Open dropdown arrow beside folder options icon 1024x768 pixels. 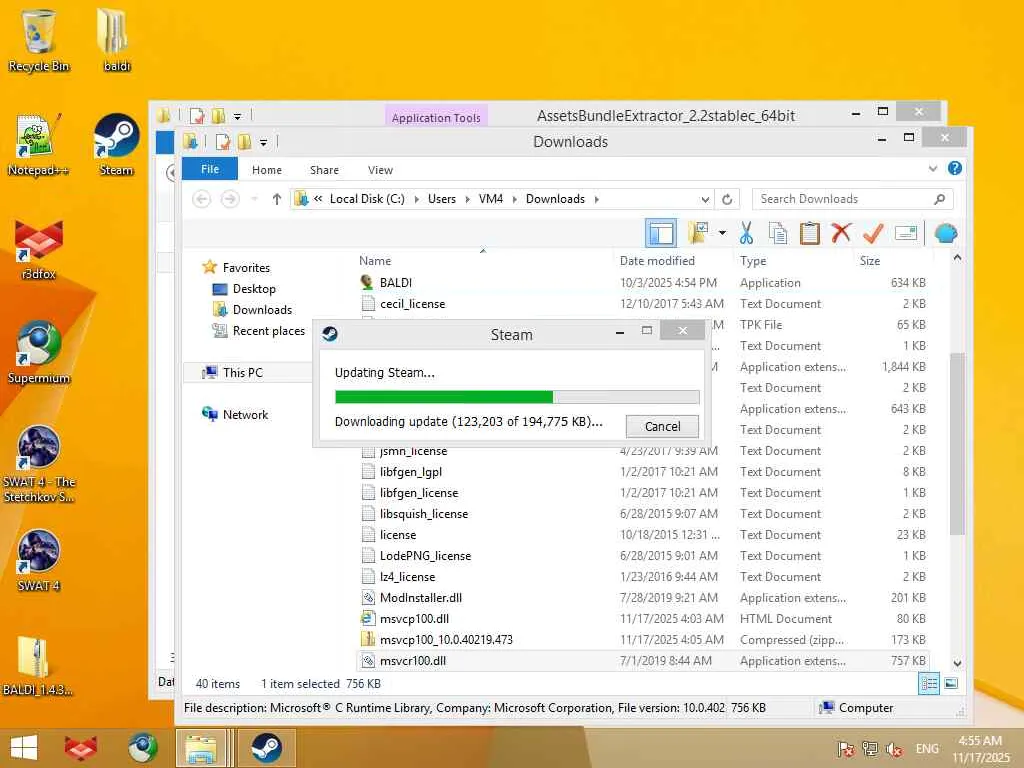click(722, 233)
